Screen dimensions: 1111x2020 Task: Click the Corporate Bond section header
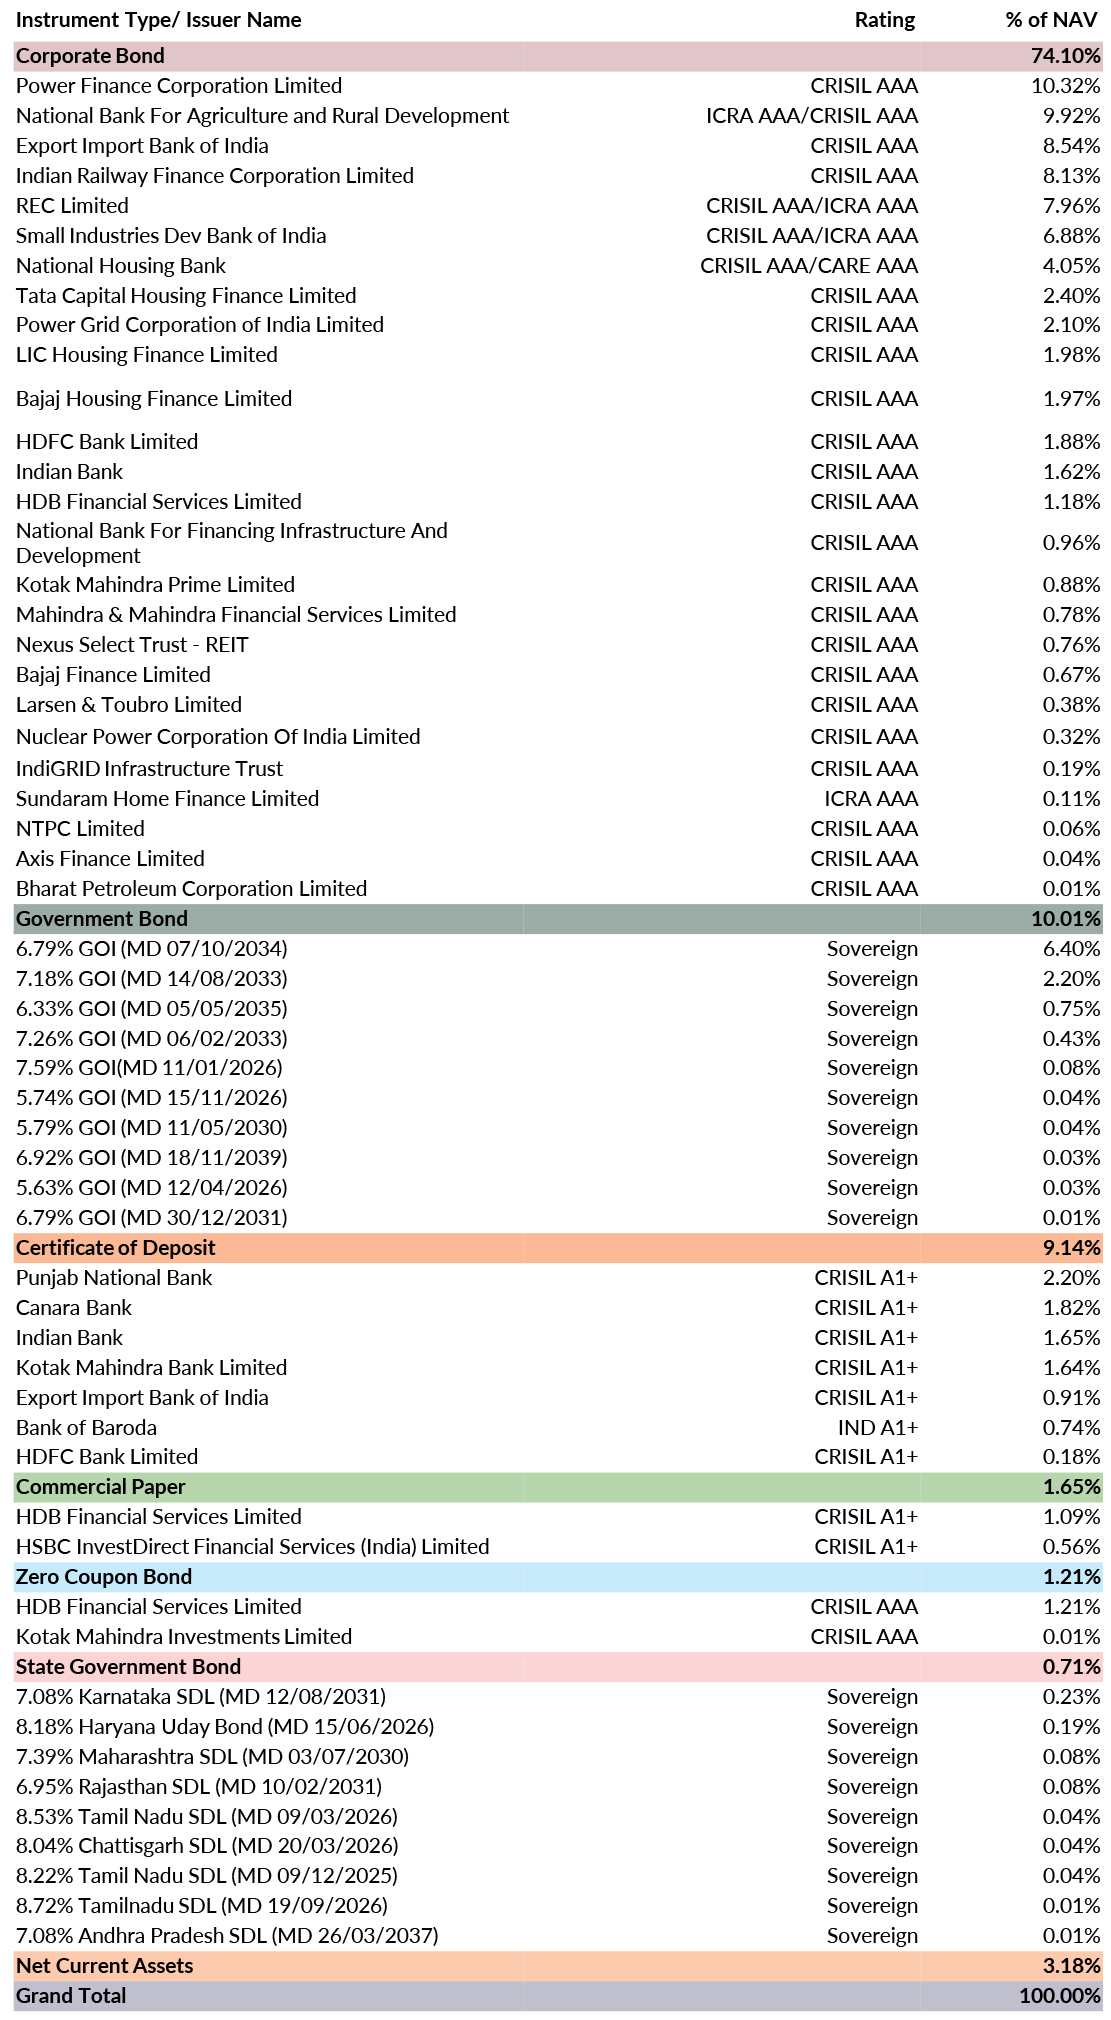(558, 56)
